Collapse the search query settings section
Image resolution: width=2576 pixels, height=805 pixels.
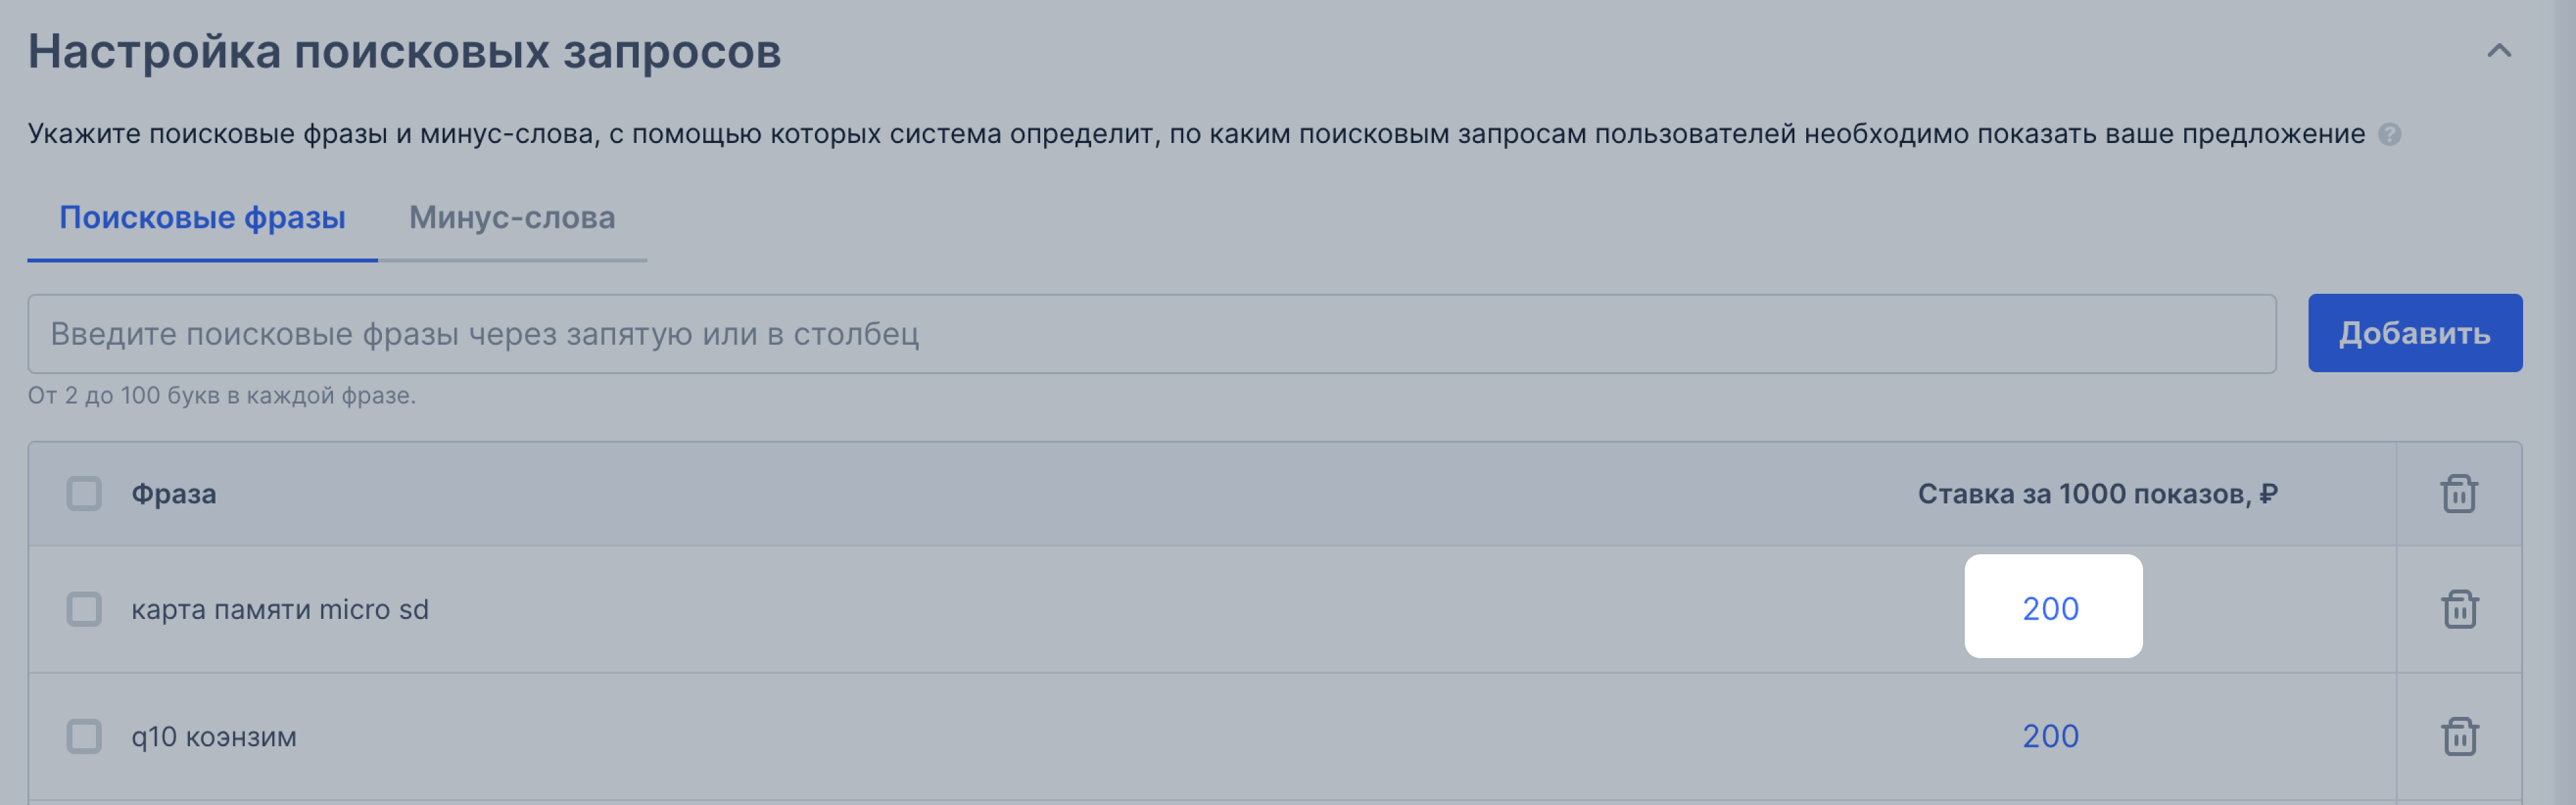[2498, 51]
